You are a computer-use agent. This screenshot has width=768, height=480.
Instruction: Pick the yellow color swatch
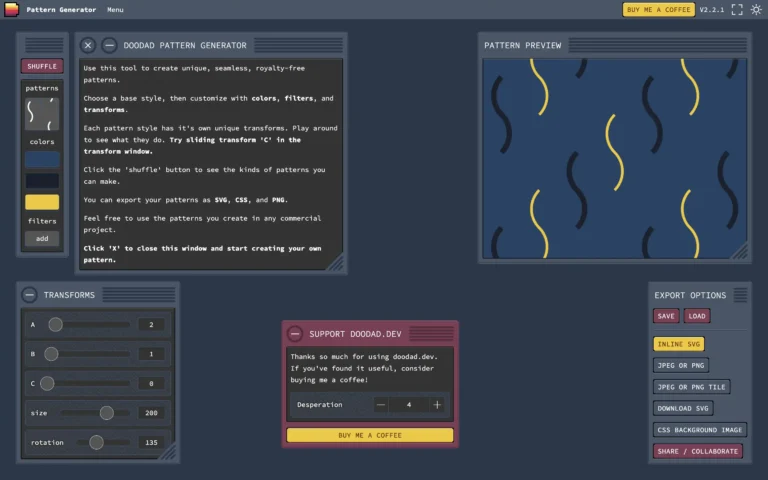tap(42, 202)
